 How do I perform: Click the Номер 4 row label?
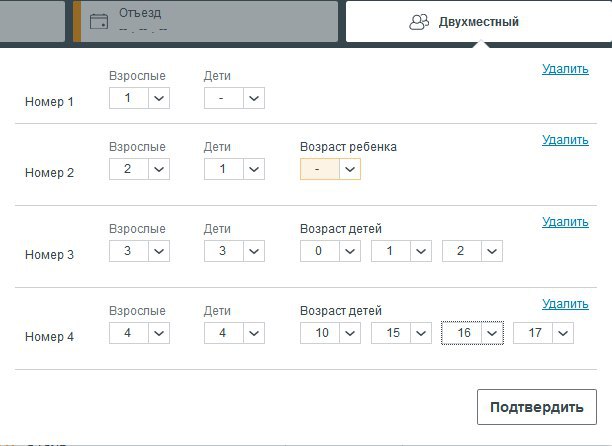(x=49, y=337)
